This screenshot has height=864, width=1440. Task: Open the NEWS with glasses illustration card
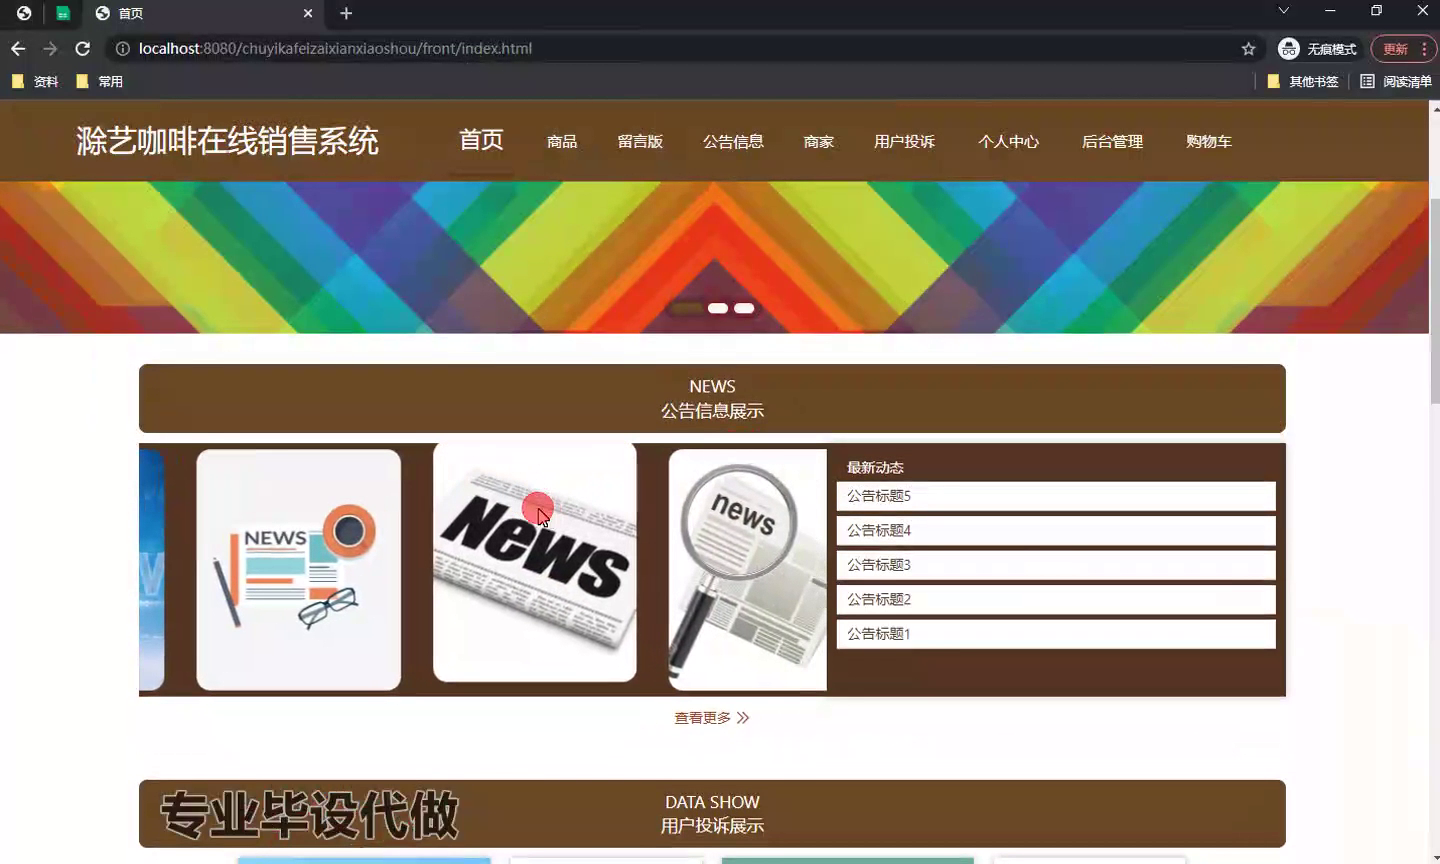pos(299,569)
